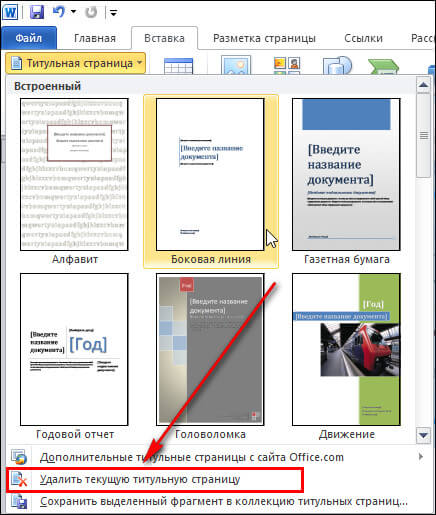Click the Save icon in quick access toolbar
This screenshot has height=515, width=436.
pos(37,12)
